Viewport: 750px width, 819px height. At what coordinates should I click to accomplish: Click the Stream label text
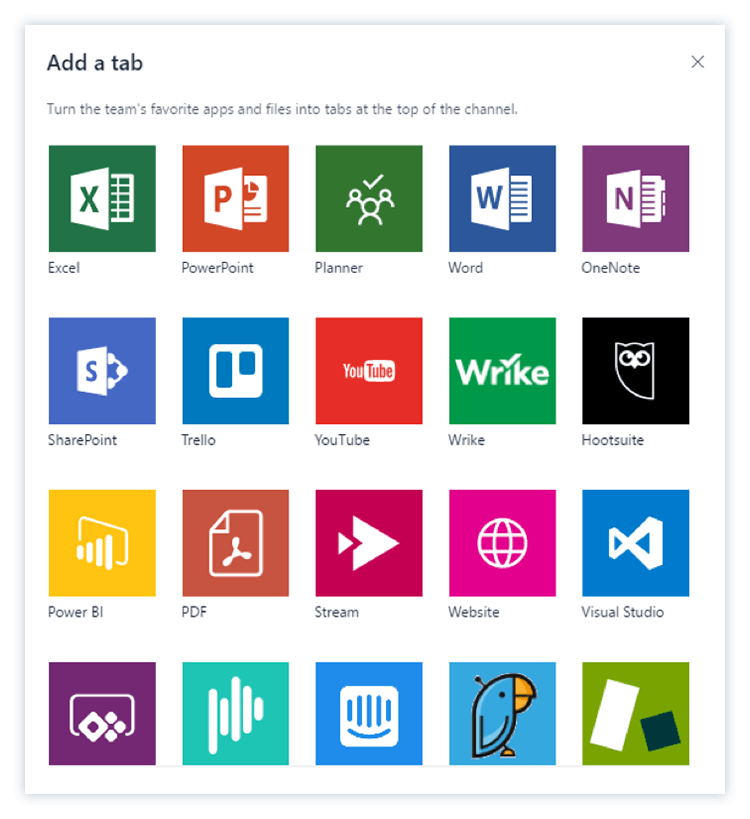[x=336, y=612]
